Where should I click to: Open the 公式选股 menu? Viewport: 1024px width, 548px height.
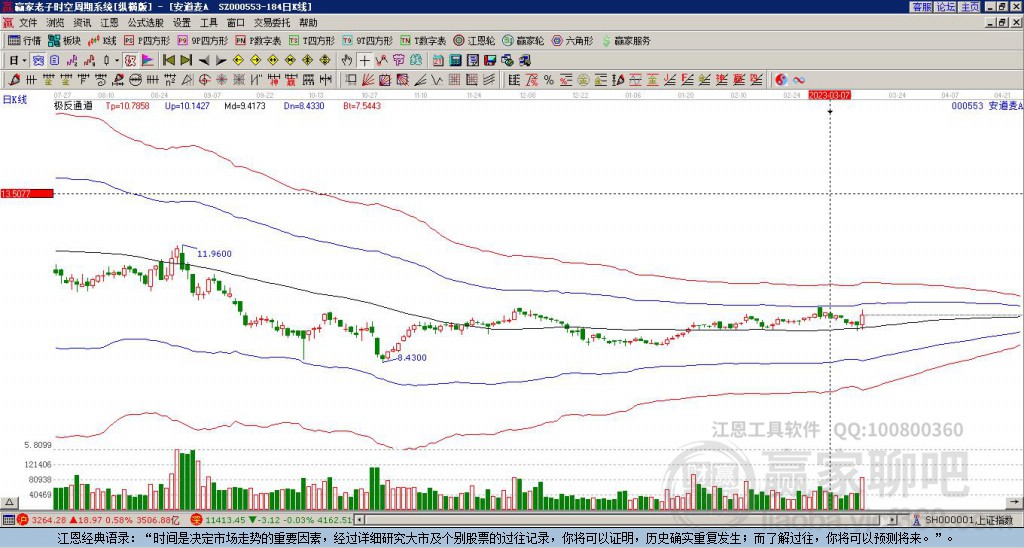pyautogui.click(x=146, y=23)
